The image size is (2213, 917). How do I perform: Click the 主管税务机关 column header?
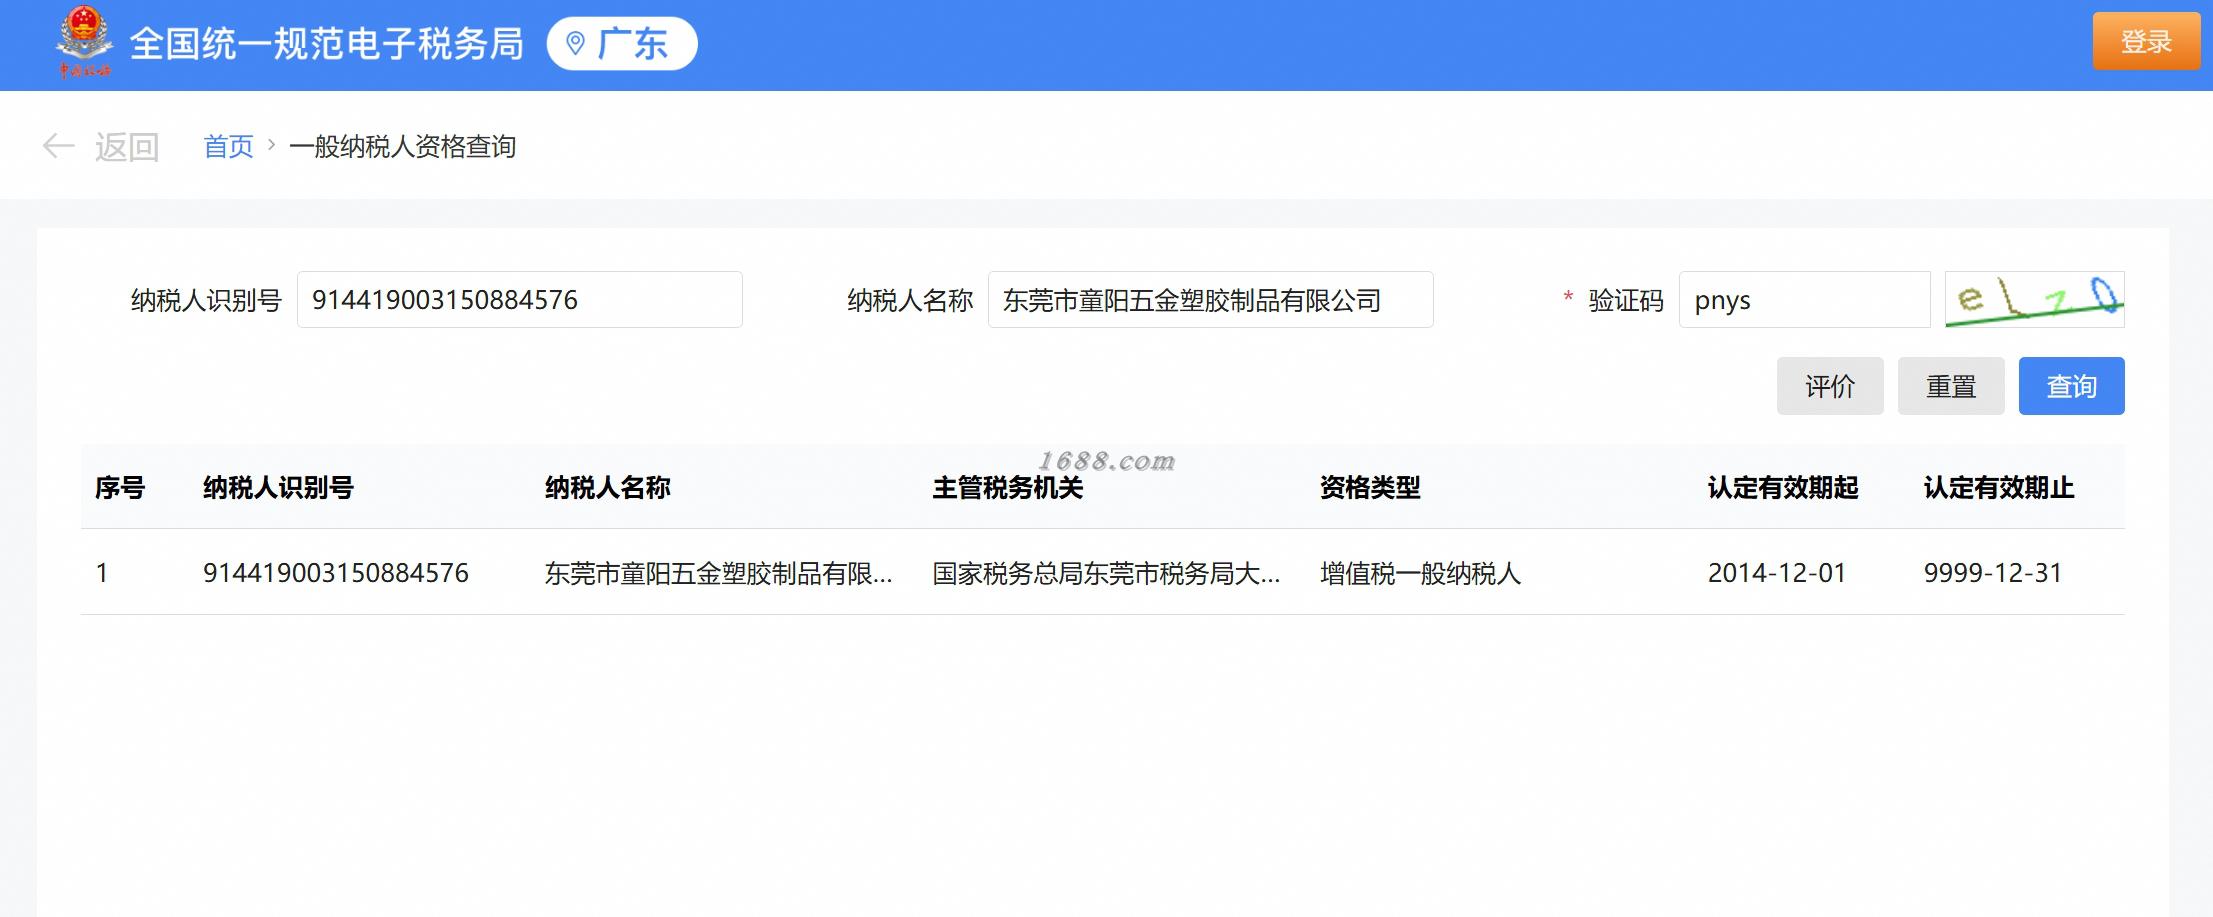click(x=1008, y=488)
